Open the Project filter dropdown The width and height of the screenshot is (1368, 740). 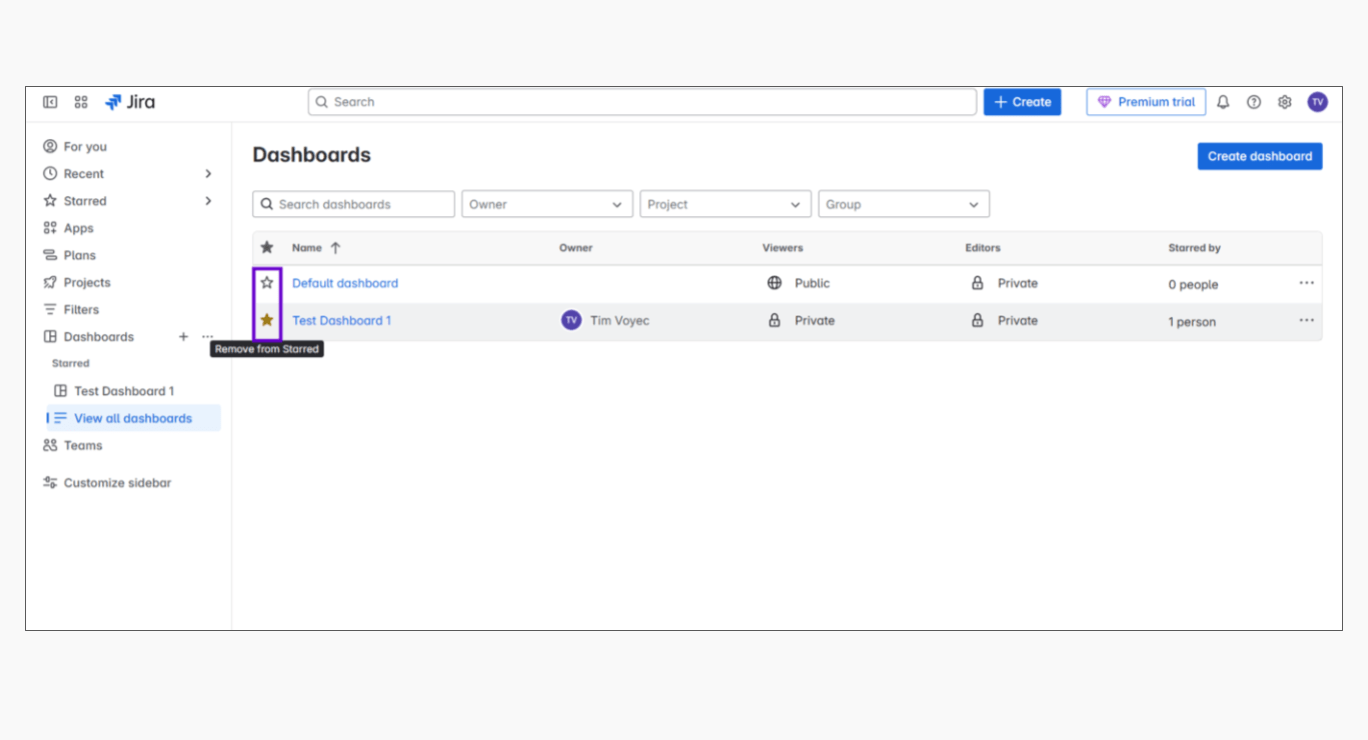pos(725,204)
